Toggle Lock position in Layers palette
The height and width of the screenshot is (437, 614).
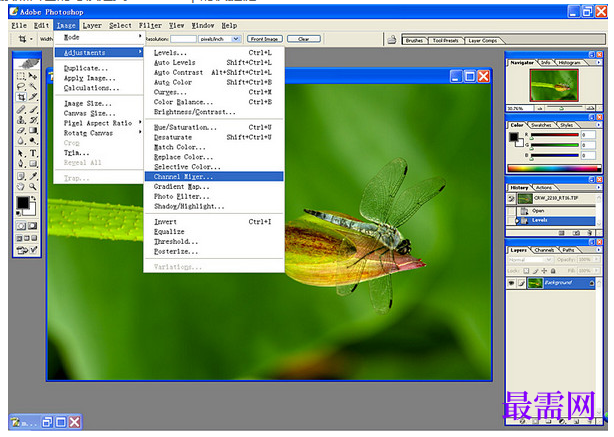544,271
